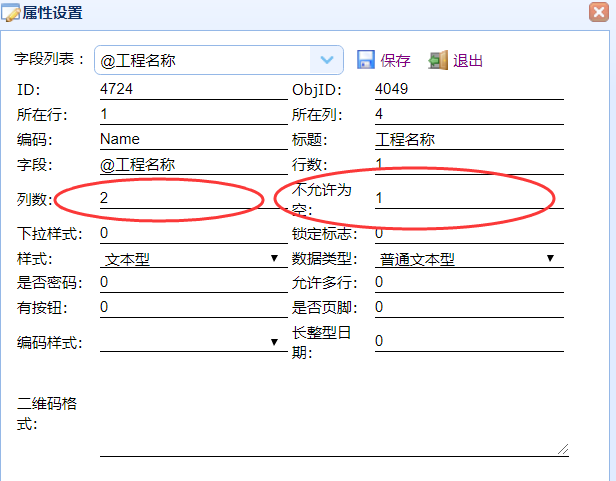Click the 长整型日期 input field
The height and width of the screenshot is (481, 616).
pos(469,341)
